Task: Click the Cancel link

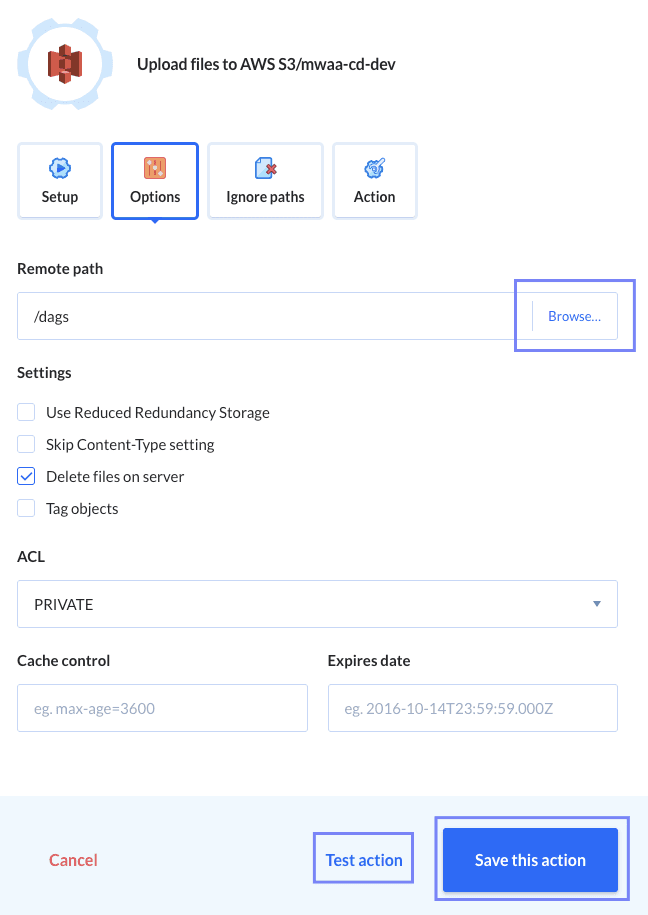Action: pyautogui.click(x=73, y=859)
